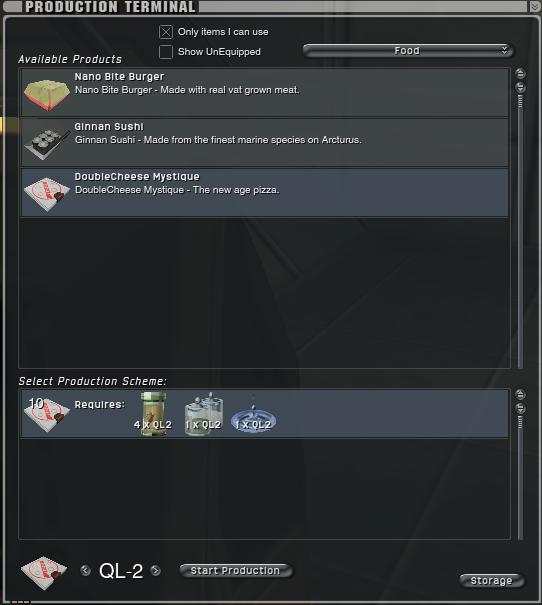
Task: Enable Show UnEquipped checkbox
Action: tap(166, 52)
